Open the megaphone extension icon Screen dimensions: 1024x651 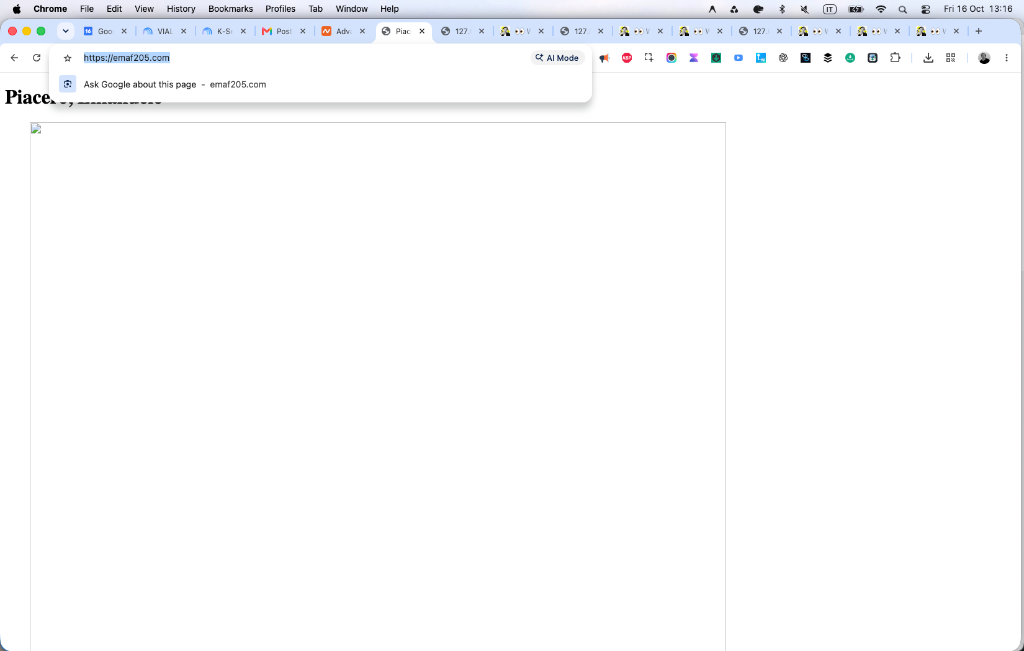click(x=605, y=57)
